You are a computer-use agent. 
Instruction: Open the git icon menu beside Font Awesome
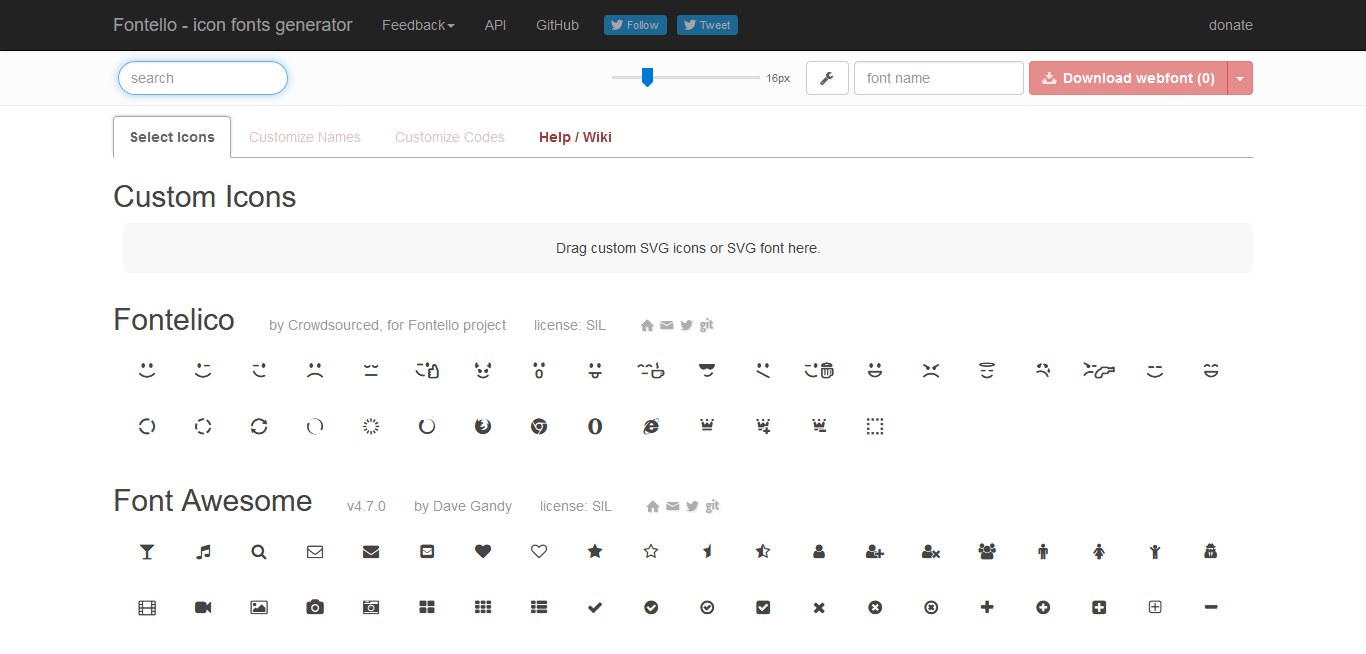pos(712,506)
